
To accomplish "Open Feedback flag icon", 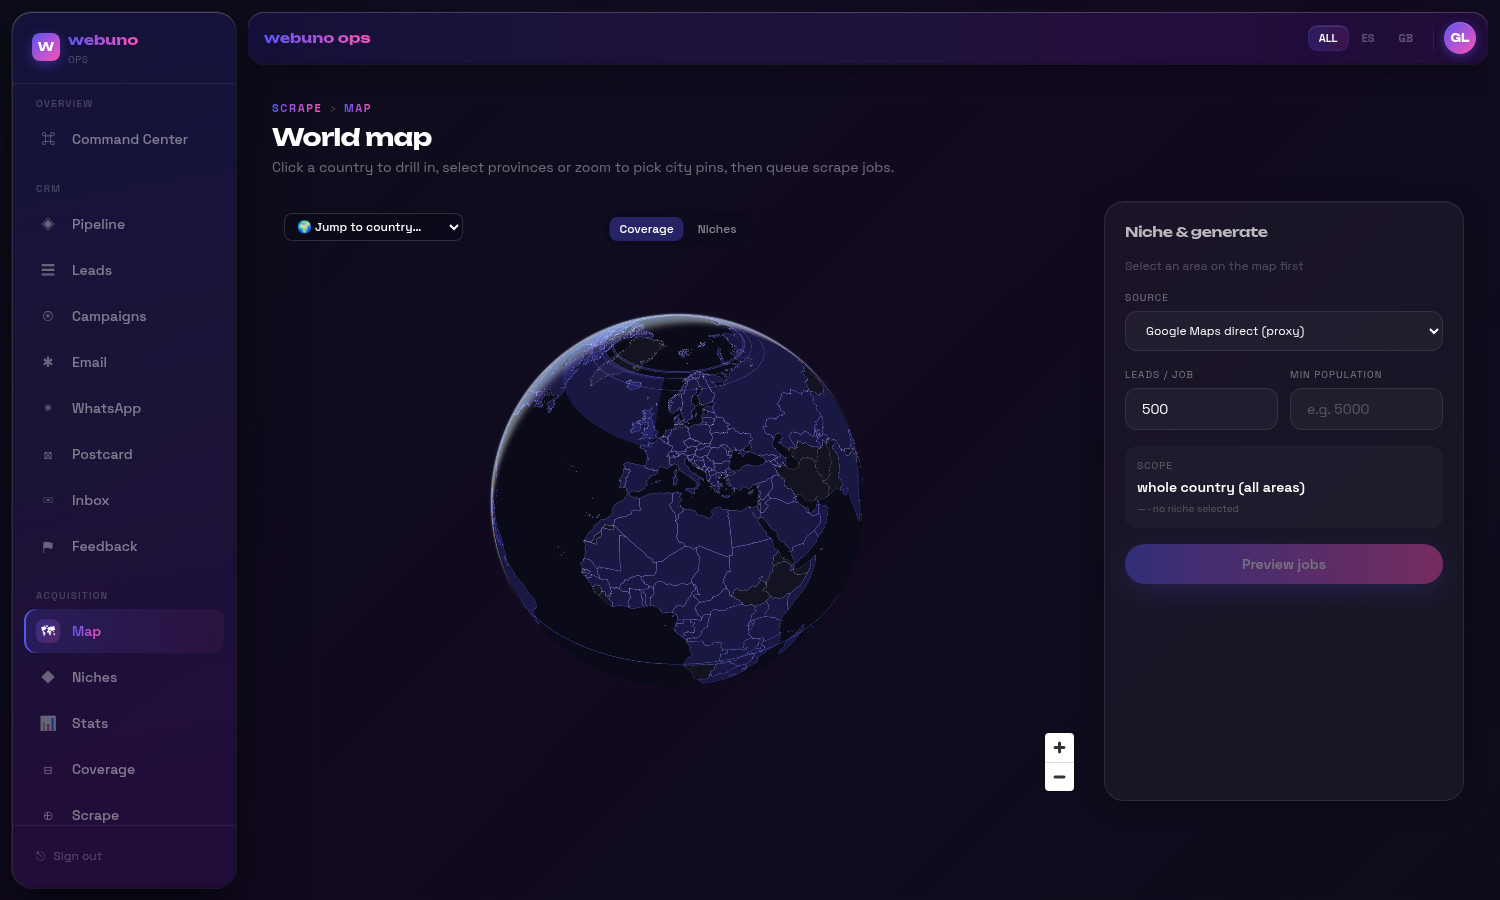I will (x=48, y=546).
